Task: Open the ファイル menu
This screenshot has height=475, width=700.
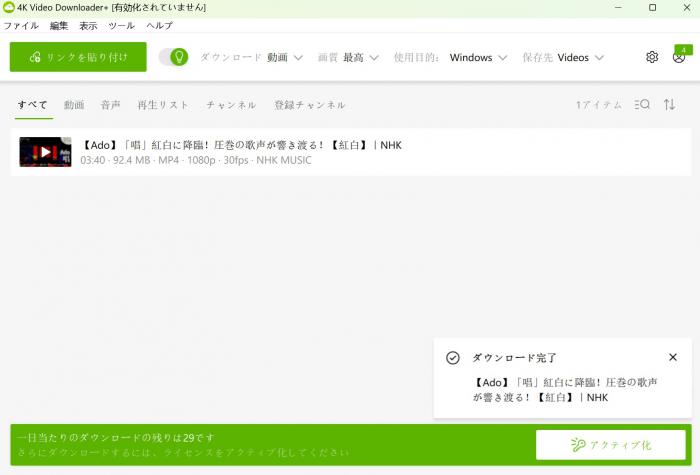Action: (x=21, y=25)
